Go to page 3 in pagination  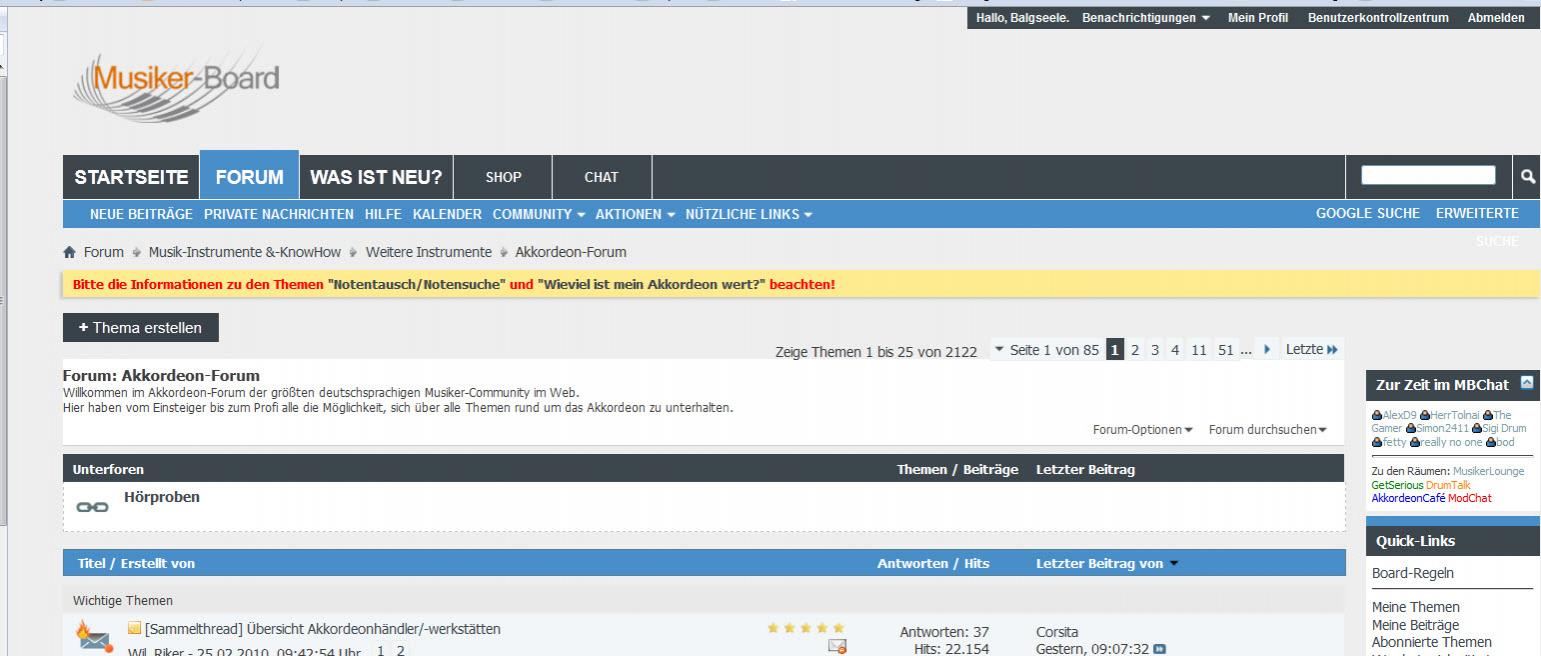[x=1155, y=350]
